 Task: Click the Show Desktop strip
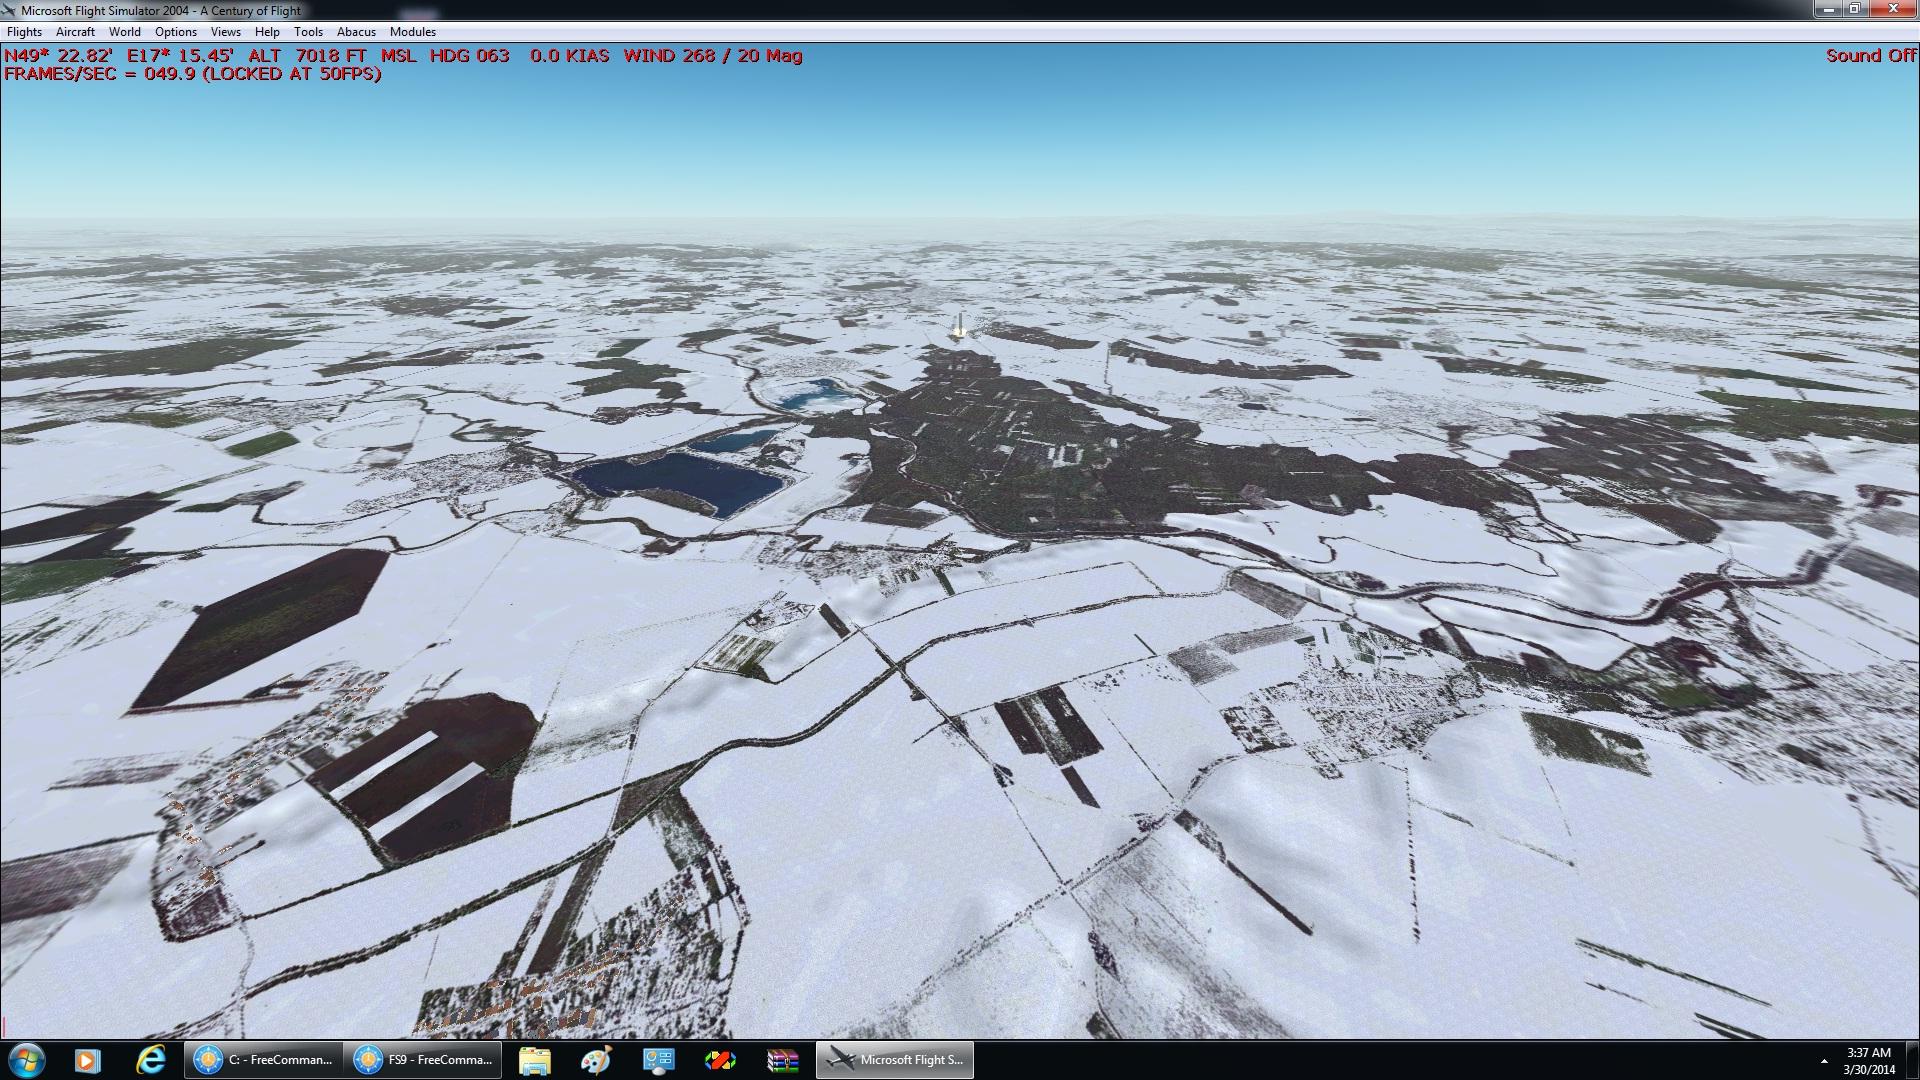pos(1912,1060)
